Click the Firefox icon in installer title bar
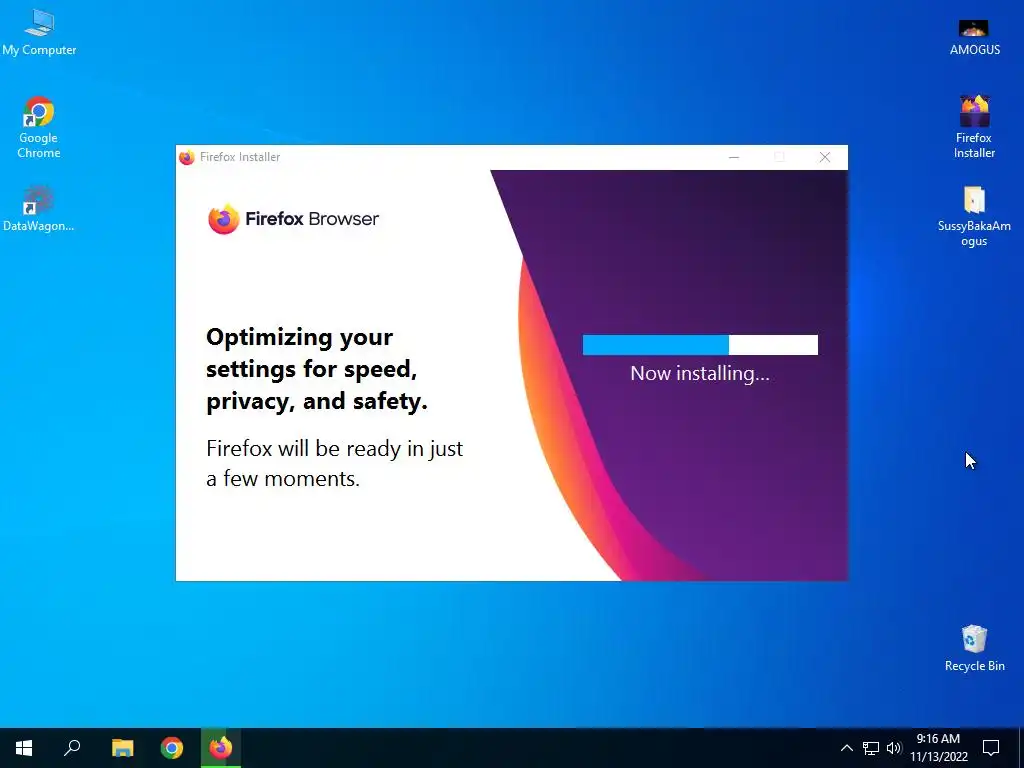 click(187, 157)
